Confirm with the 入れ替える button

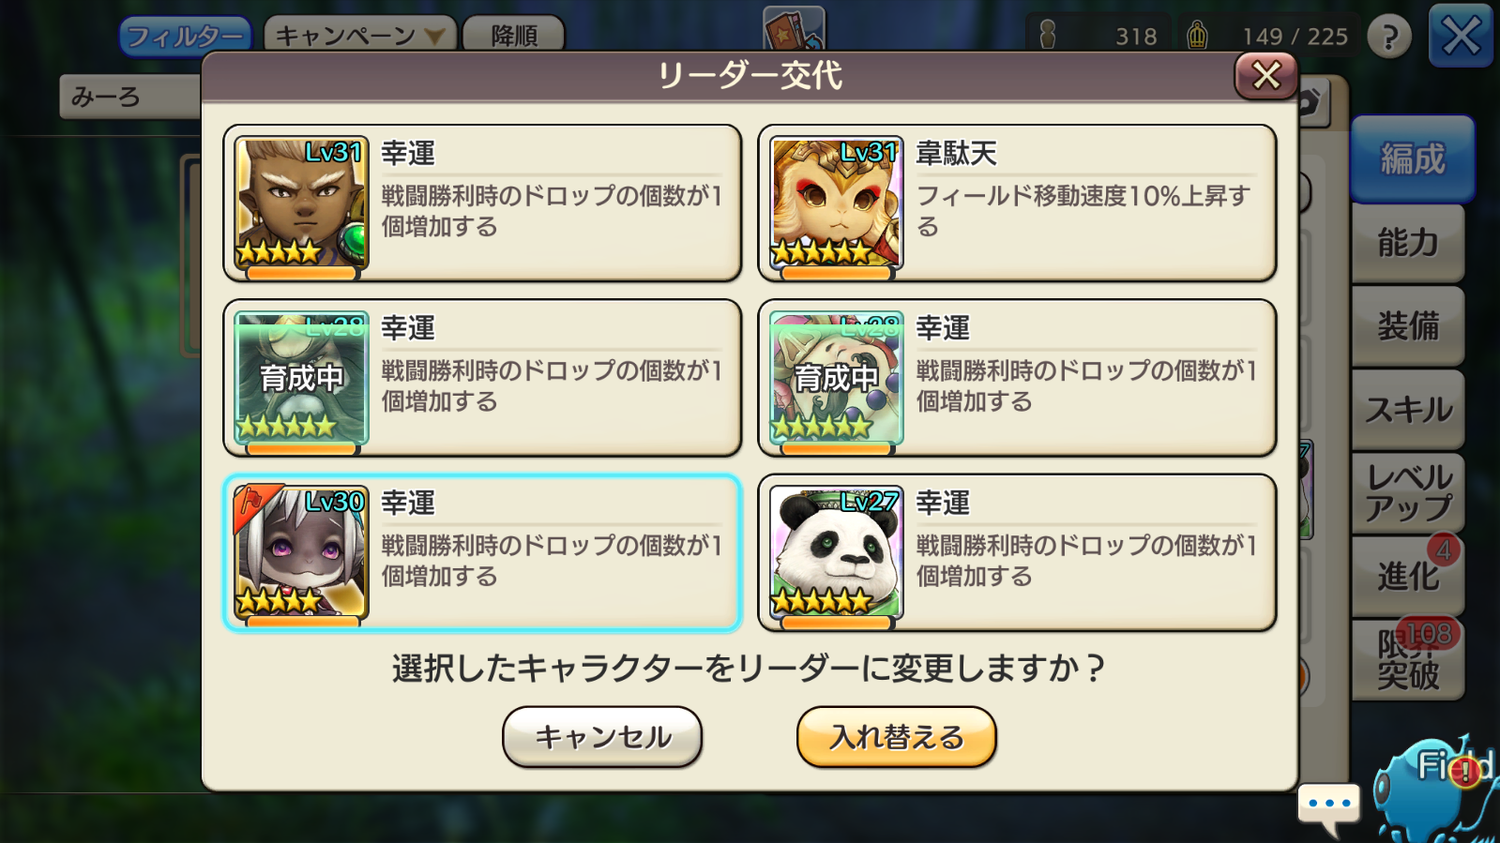(x=896, y=737)
